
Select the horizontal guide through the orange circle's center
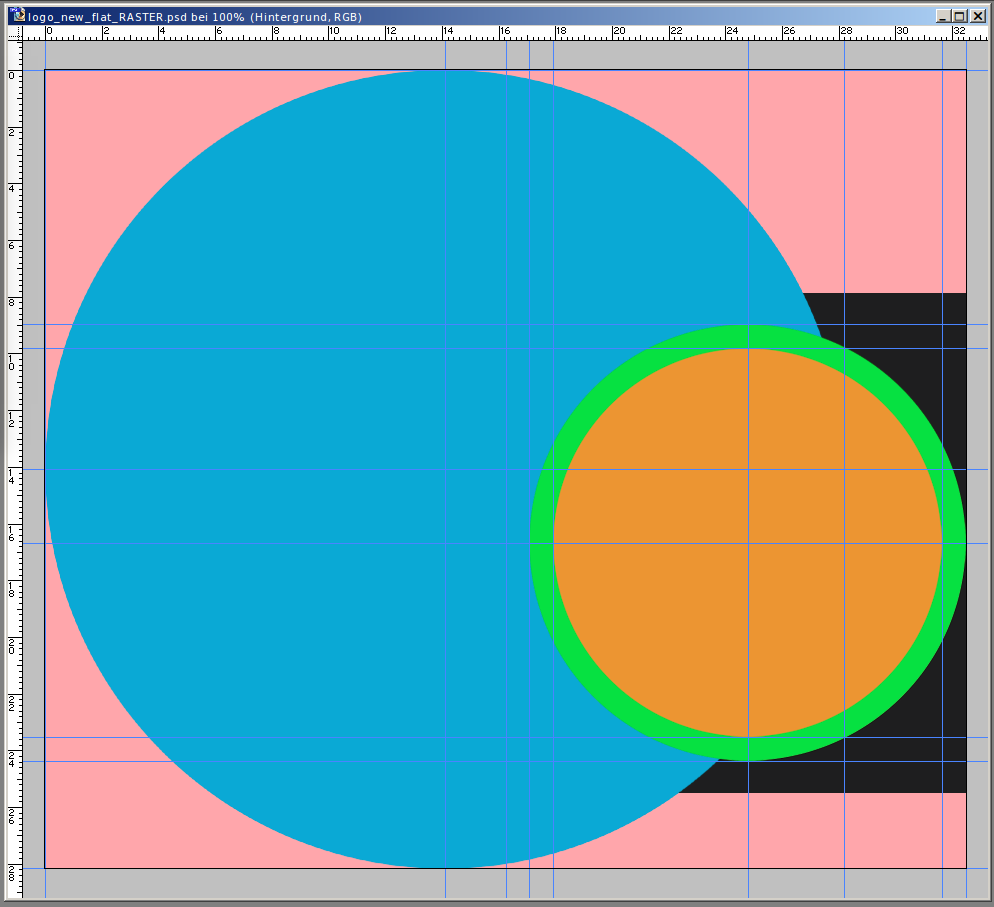pos(300,543)
